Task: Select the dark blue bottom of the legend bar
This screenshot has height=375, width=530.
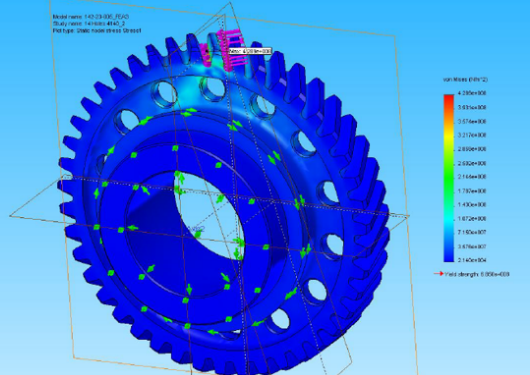Action: 449,255
